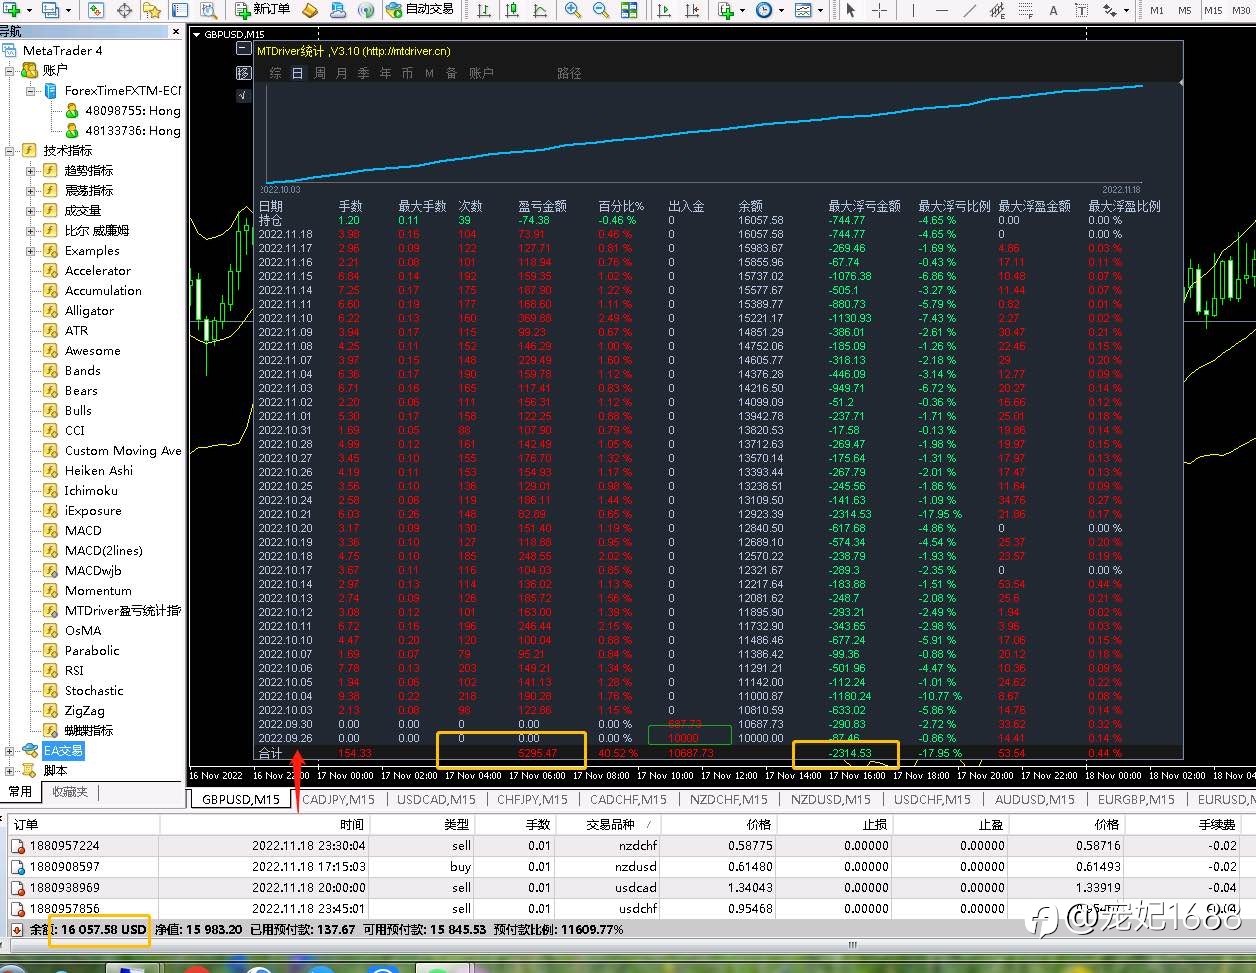The width and height of the screenshot is (1256, 973).
Task: Click the MTDriver panel minimize button
Action: tap(243, 48)
